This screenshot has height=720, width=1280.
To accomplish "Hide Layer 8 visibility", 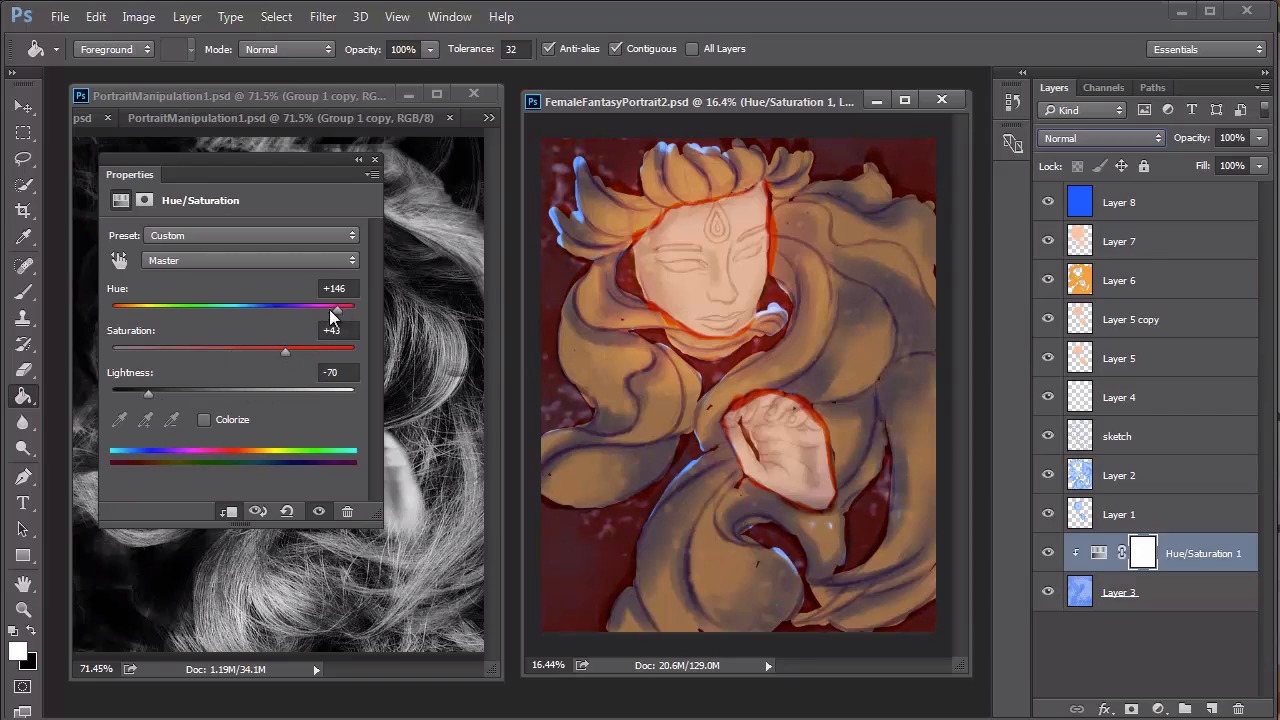I will point(1048,202).
